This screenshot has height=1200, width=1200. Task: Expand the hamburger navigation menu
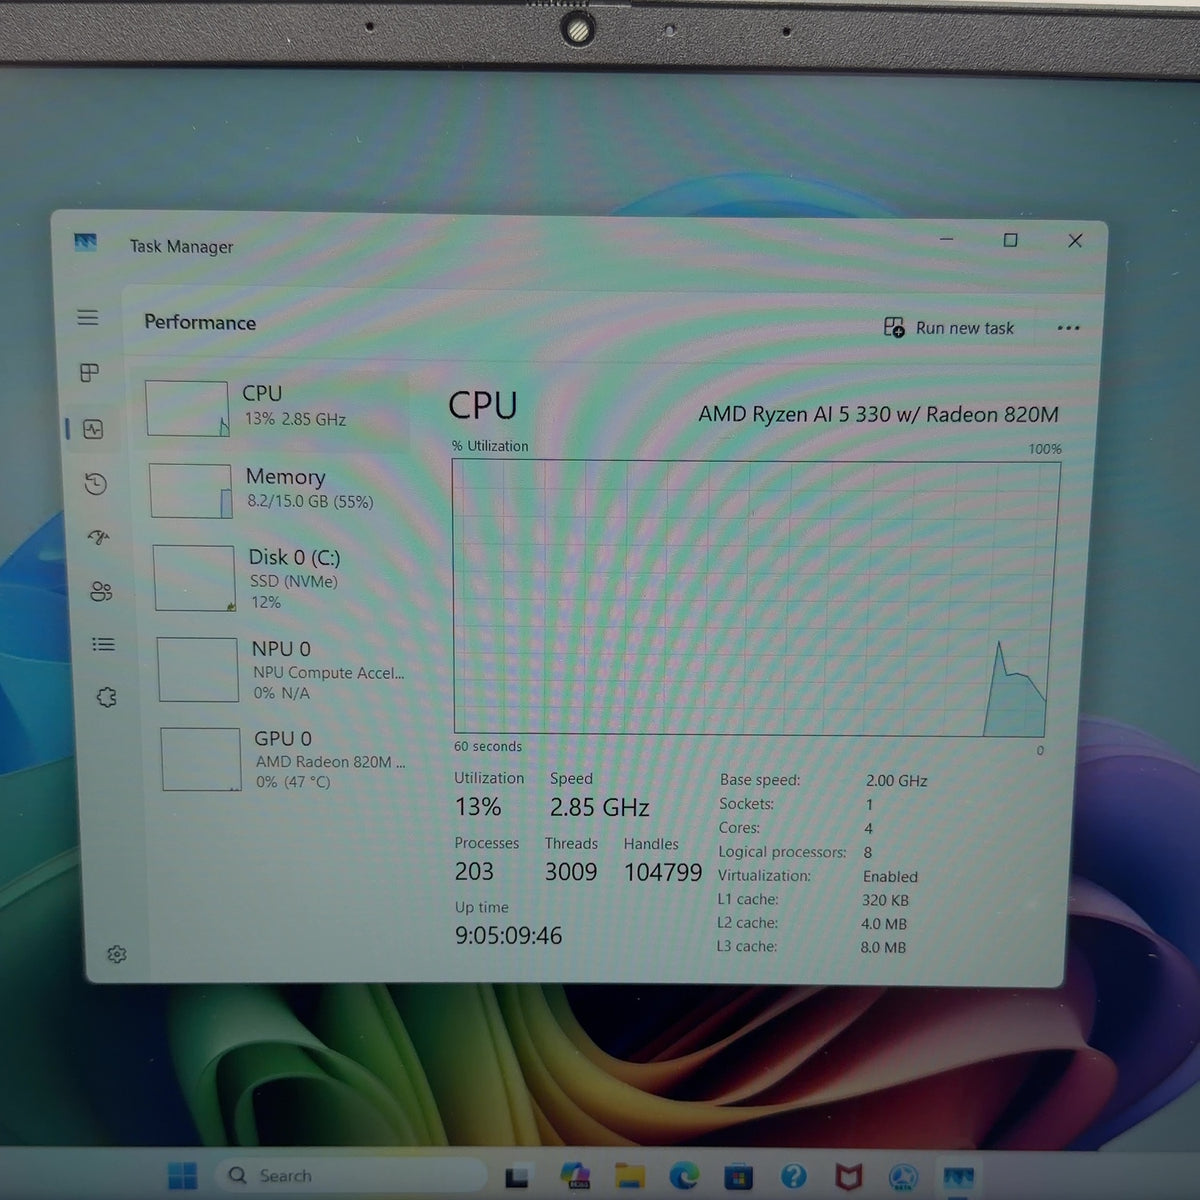[88, 317]
